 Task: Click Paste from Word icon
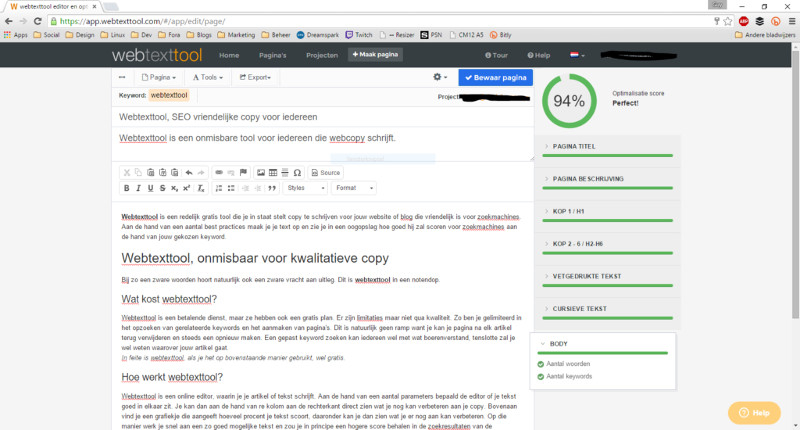point(174,172)
